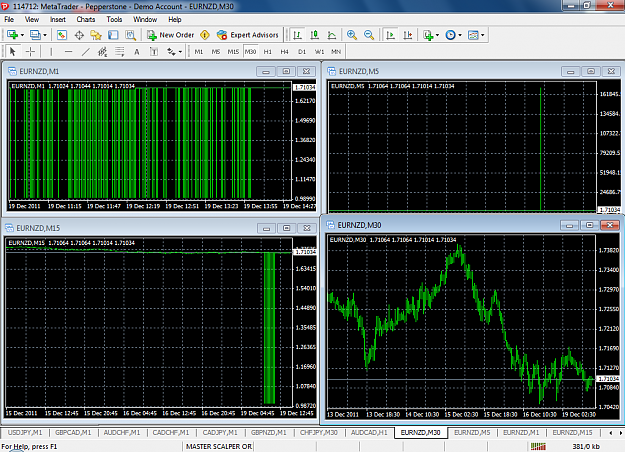
Task: Toggle the Terminal panel icon
Action: coord(113,35)
